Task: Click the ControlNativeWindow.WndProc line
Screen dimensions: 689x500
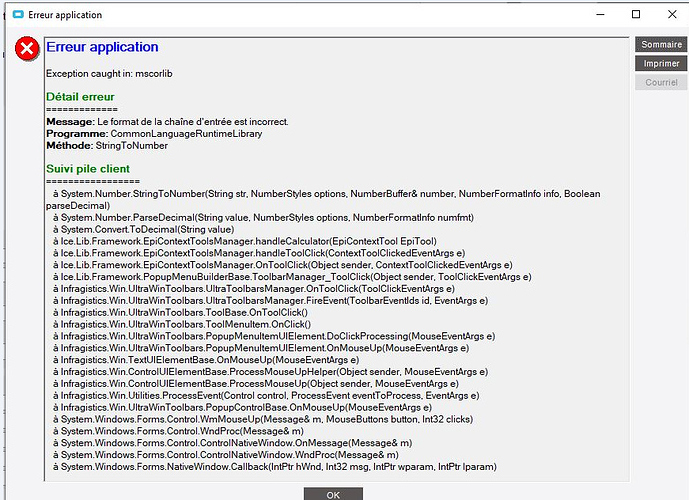Action: pyautogui.click(x=226, y=455)
